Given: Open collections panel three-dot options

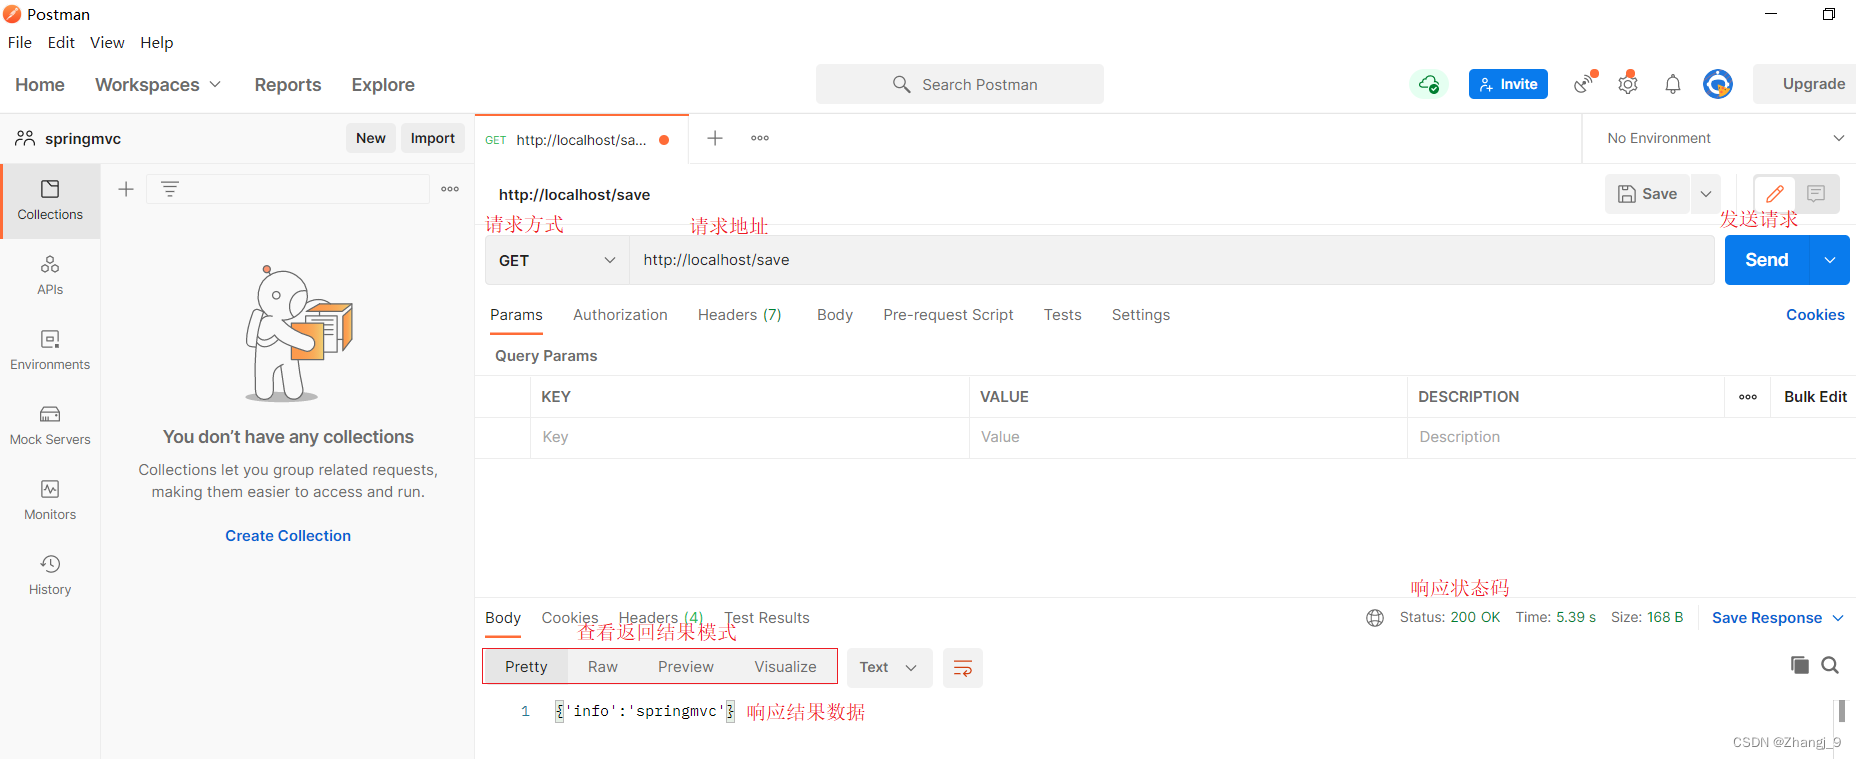Looking at the screenshot, I should [450, 189].
